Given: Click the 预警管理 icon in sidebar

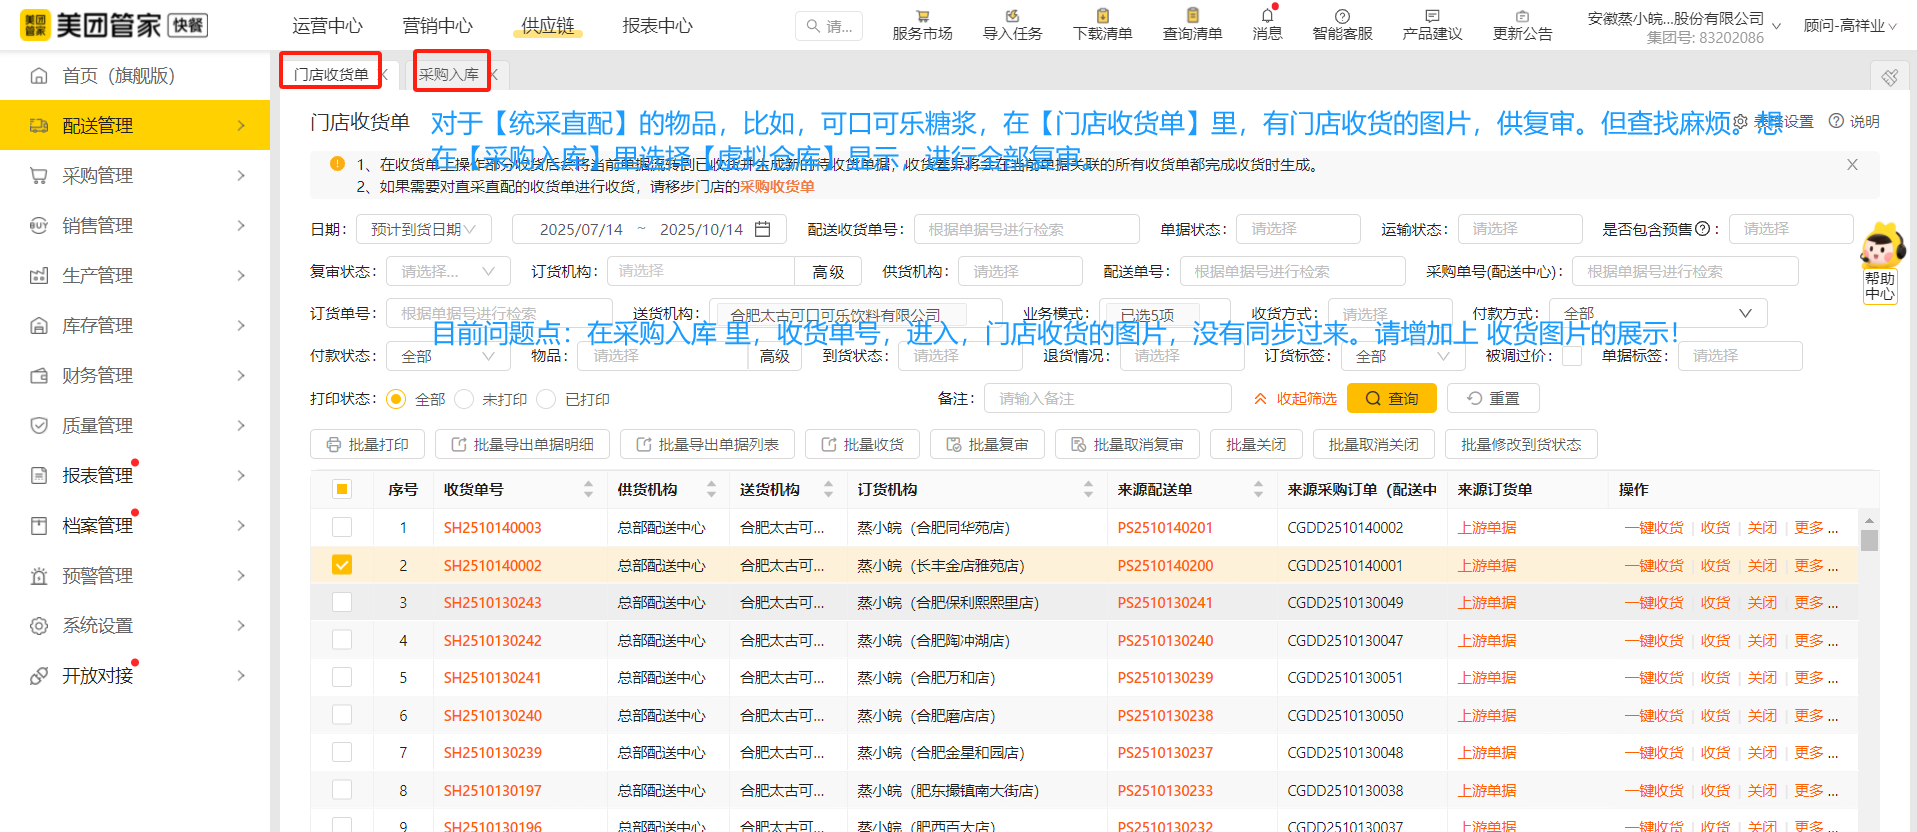Looking at the screenshot, I should click(x=39, y=576).
